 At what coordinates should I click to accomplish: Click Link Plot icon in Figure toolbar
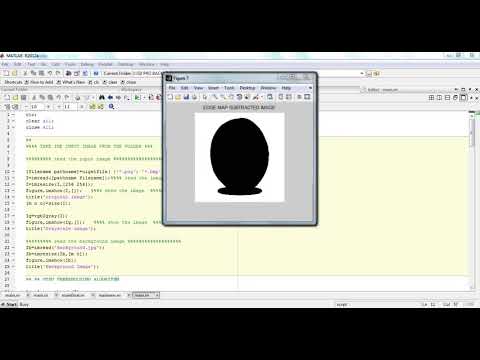270,97
